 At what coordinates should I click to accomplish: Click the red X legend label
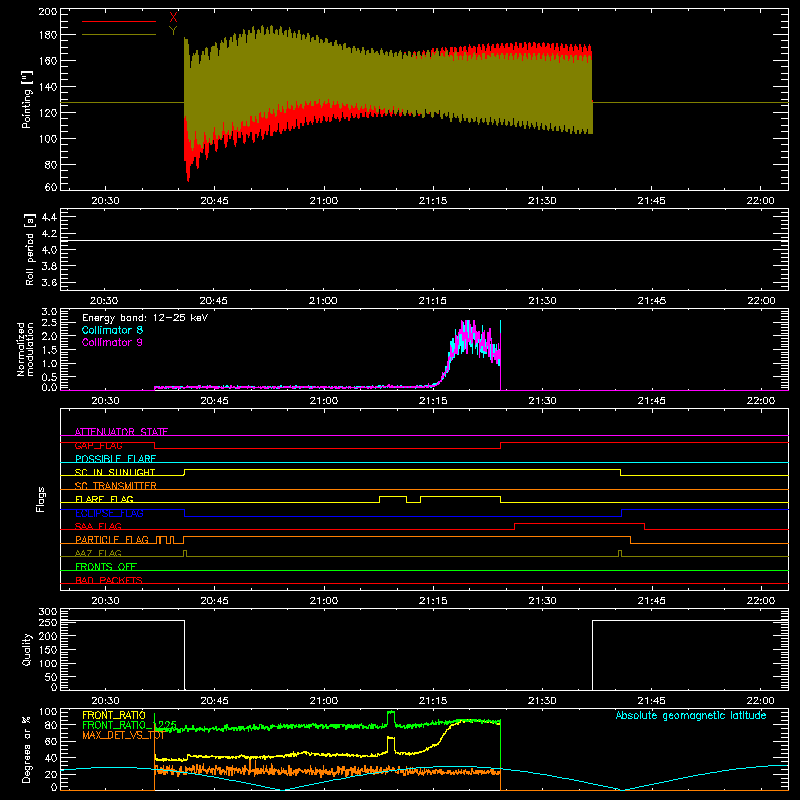pyautogui.click(x=173, y=18)
